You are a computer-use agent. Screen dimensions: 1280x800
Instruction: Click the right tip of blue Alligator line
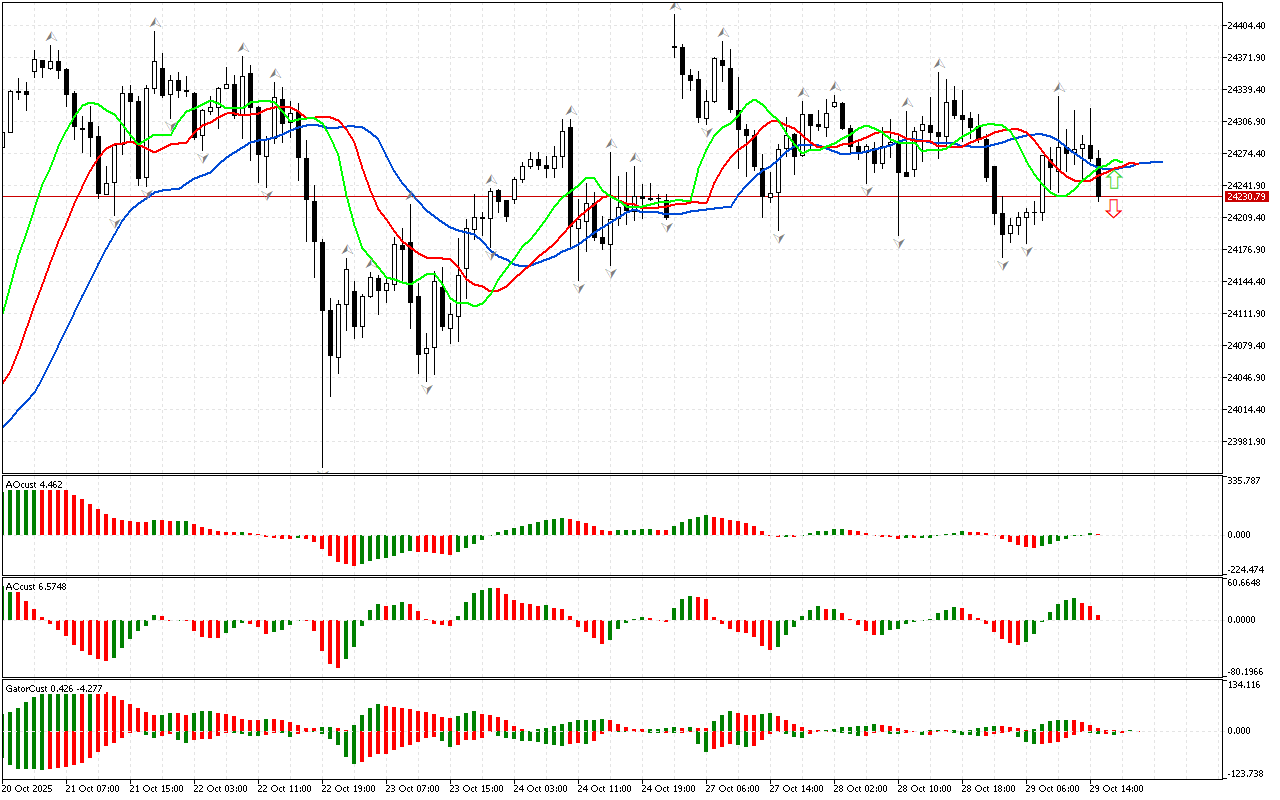(1161, 161)
